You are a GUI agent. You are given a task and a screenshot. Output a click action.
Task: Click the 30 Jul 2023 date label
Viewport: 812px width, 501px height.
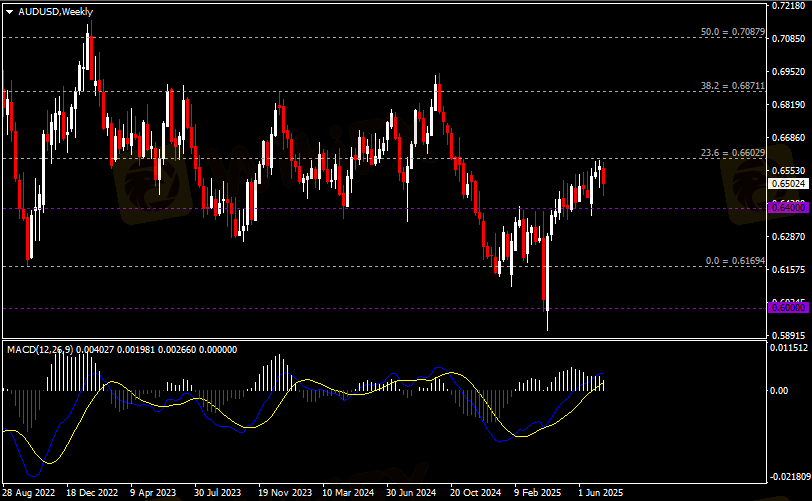pyautogui.click(x=218, y=492)
